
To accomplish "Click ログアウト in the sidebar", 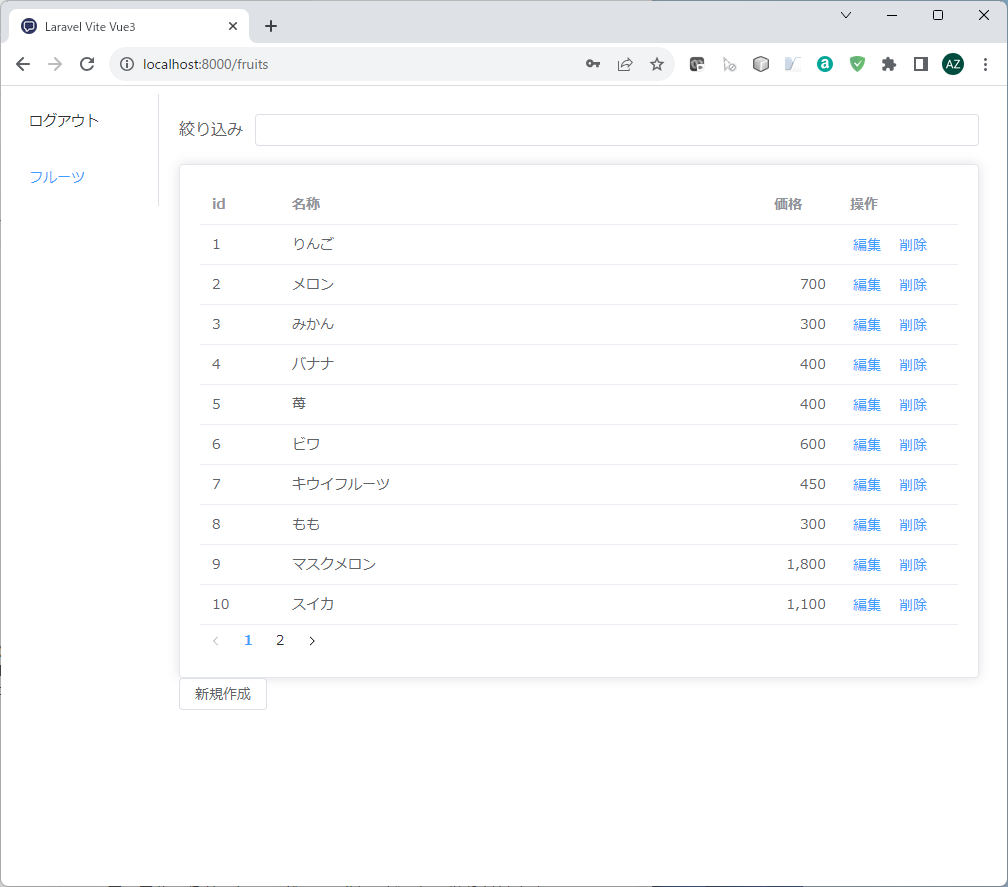I will click(64, 121).
